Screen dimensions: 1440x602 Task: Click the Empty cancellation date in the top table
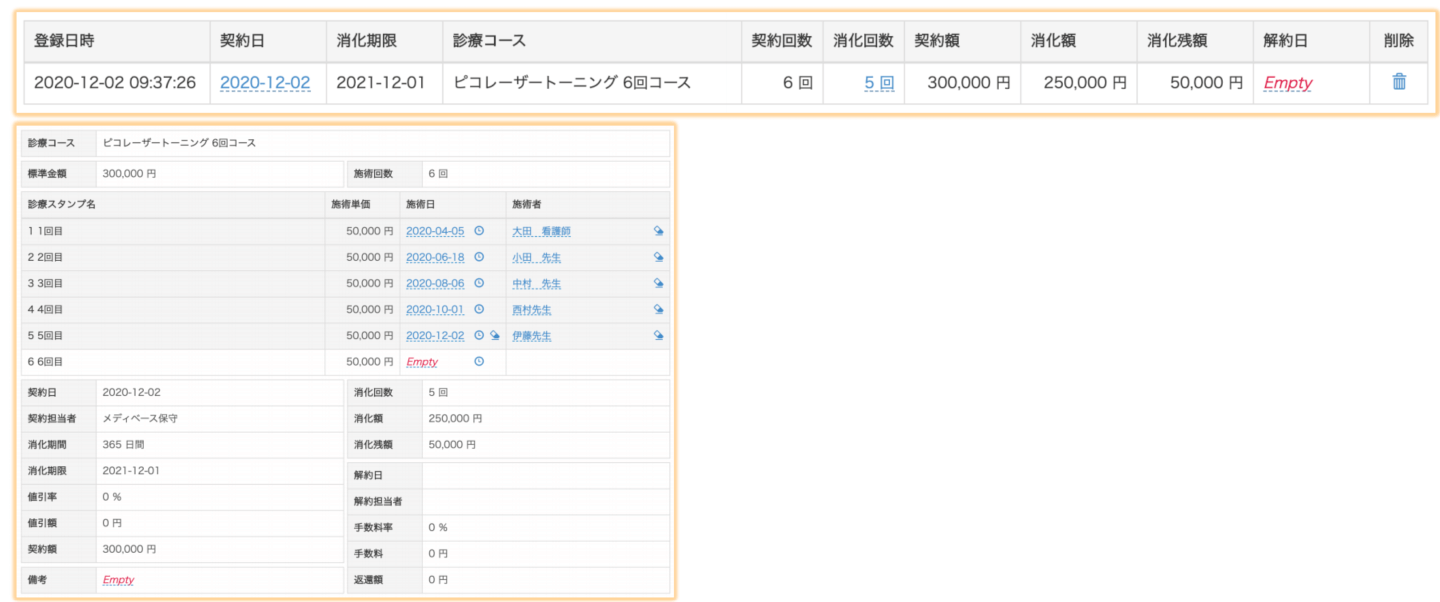click(1288, 83)
